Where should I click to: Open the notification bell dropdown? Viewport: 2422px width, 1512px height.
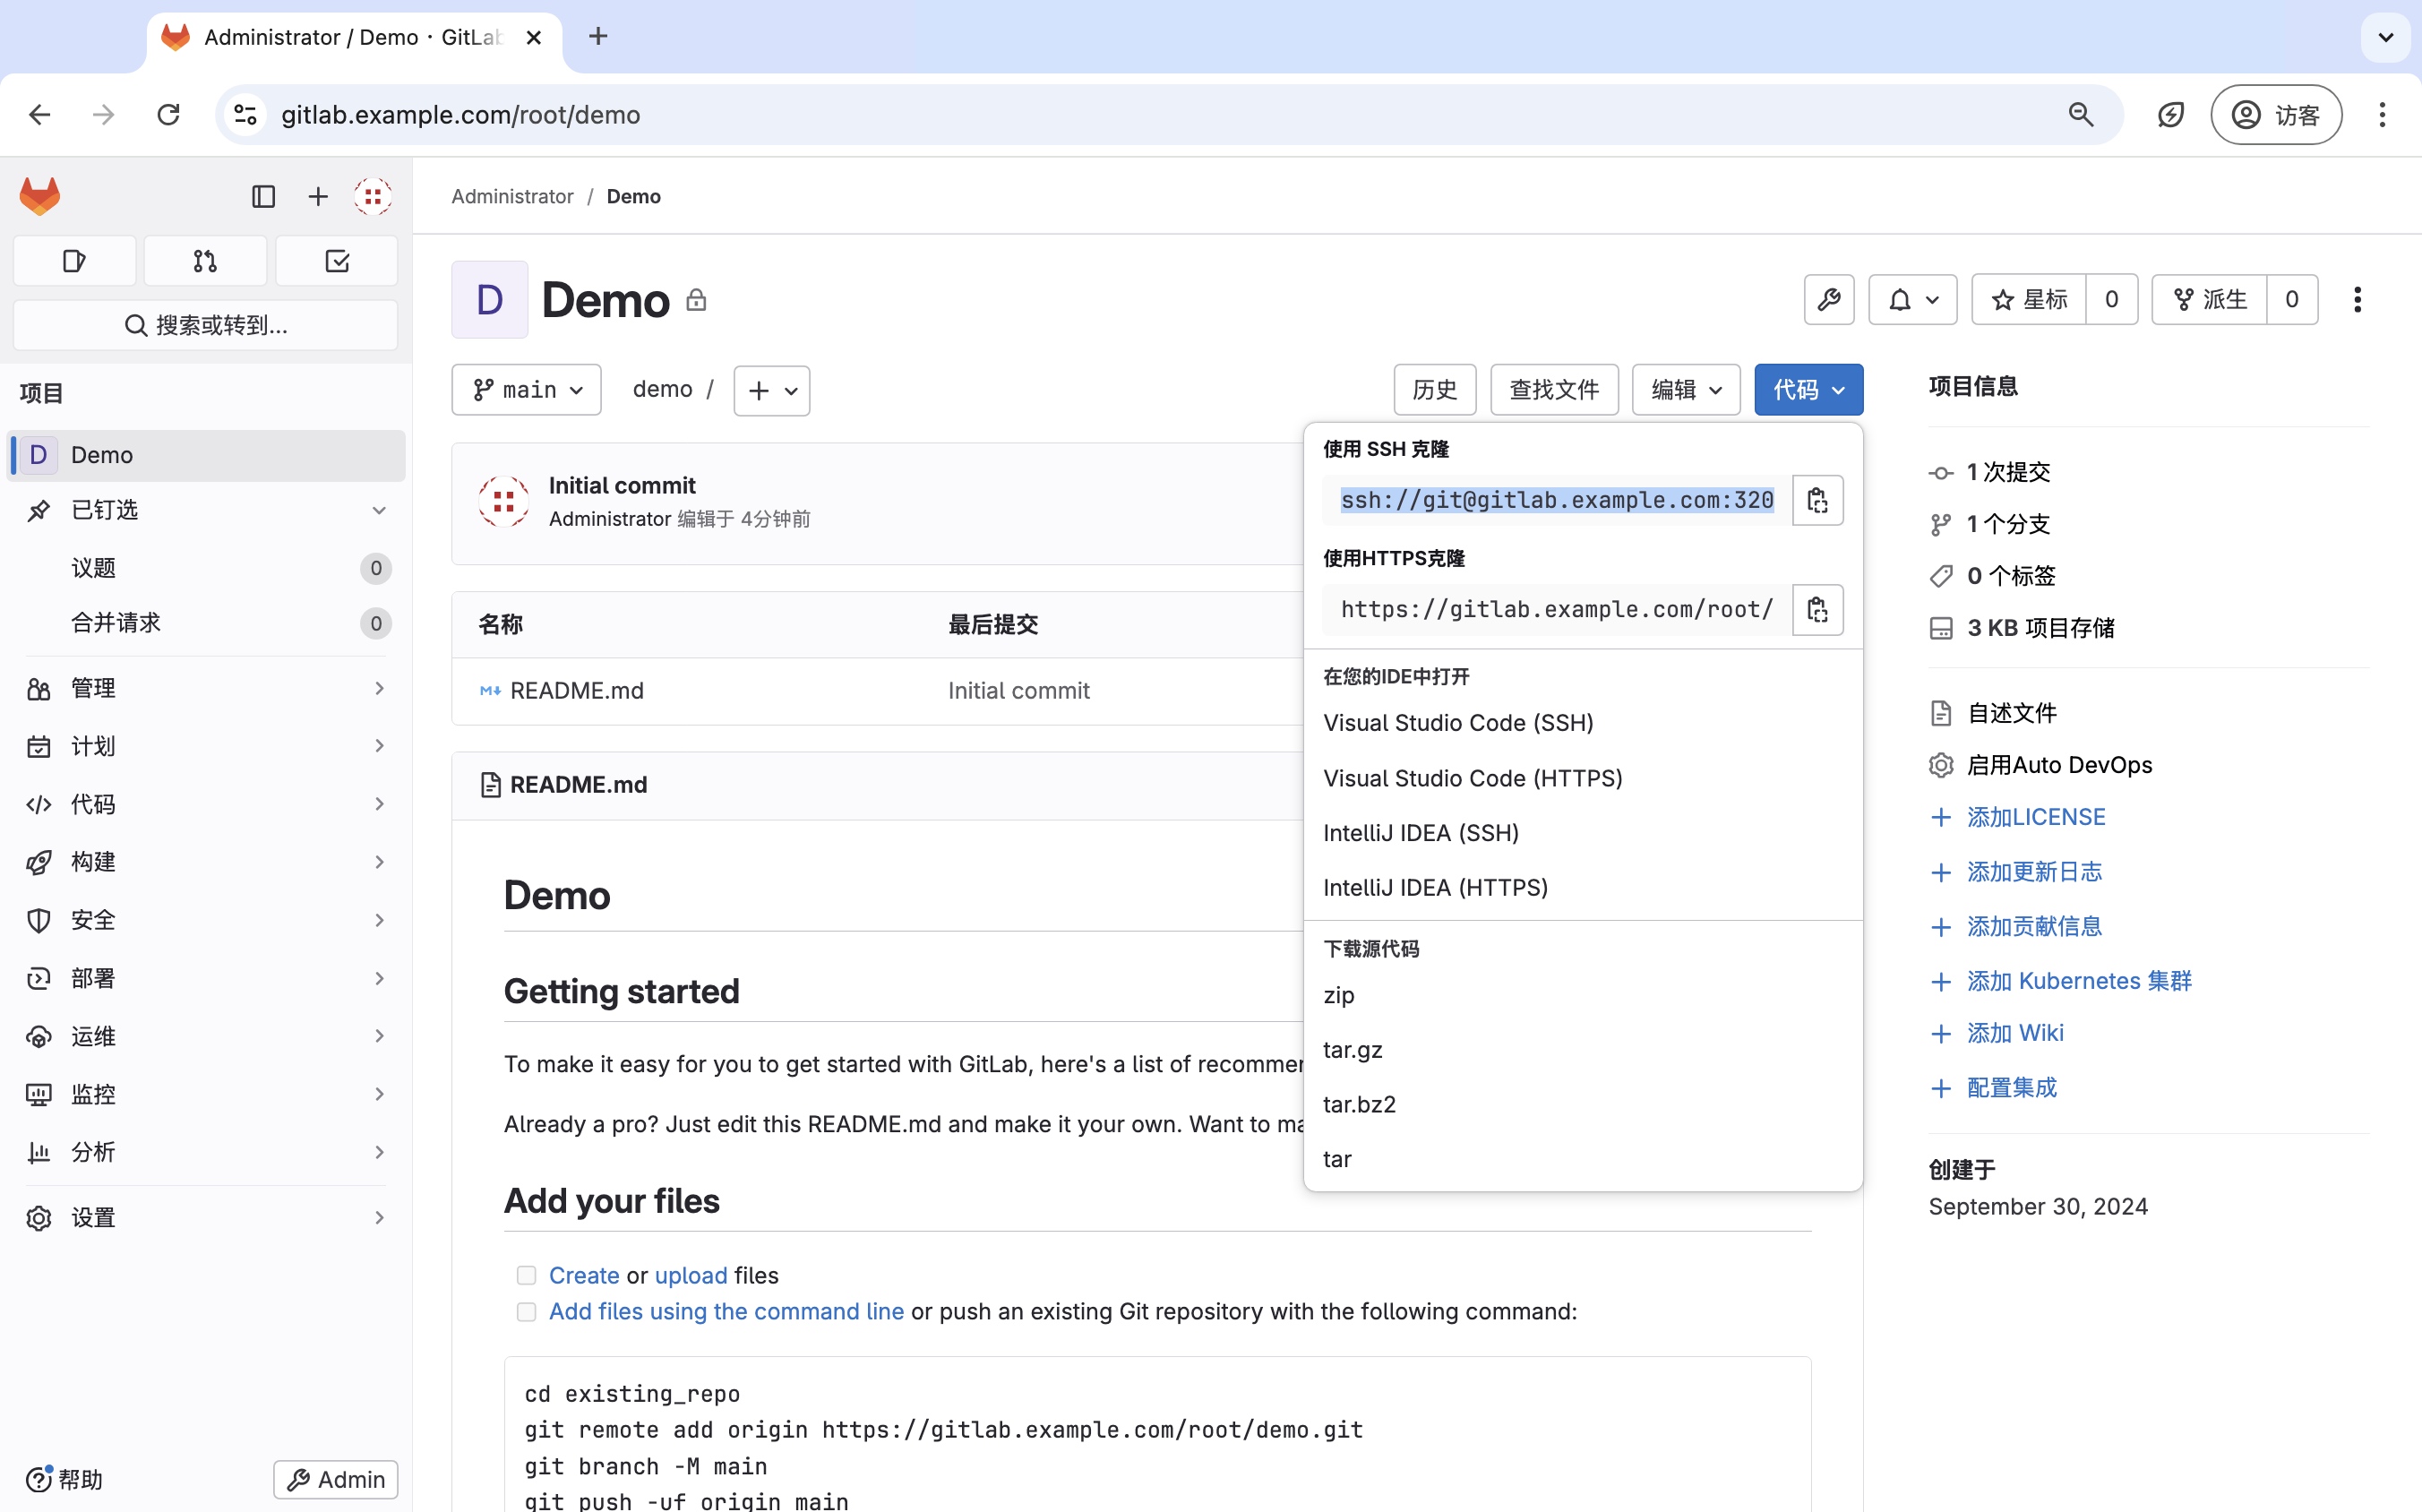[x=1913, y=299]
